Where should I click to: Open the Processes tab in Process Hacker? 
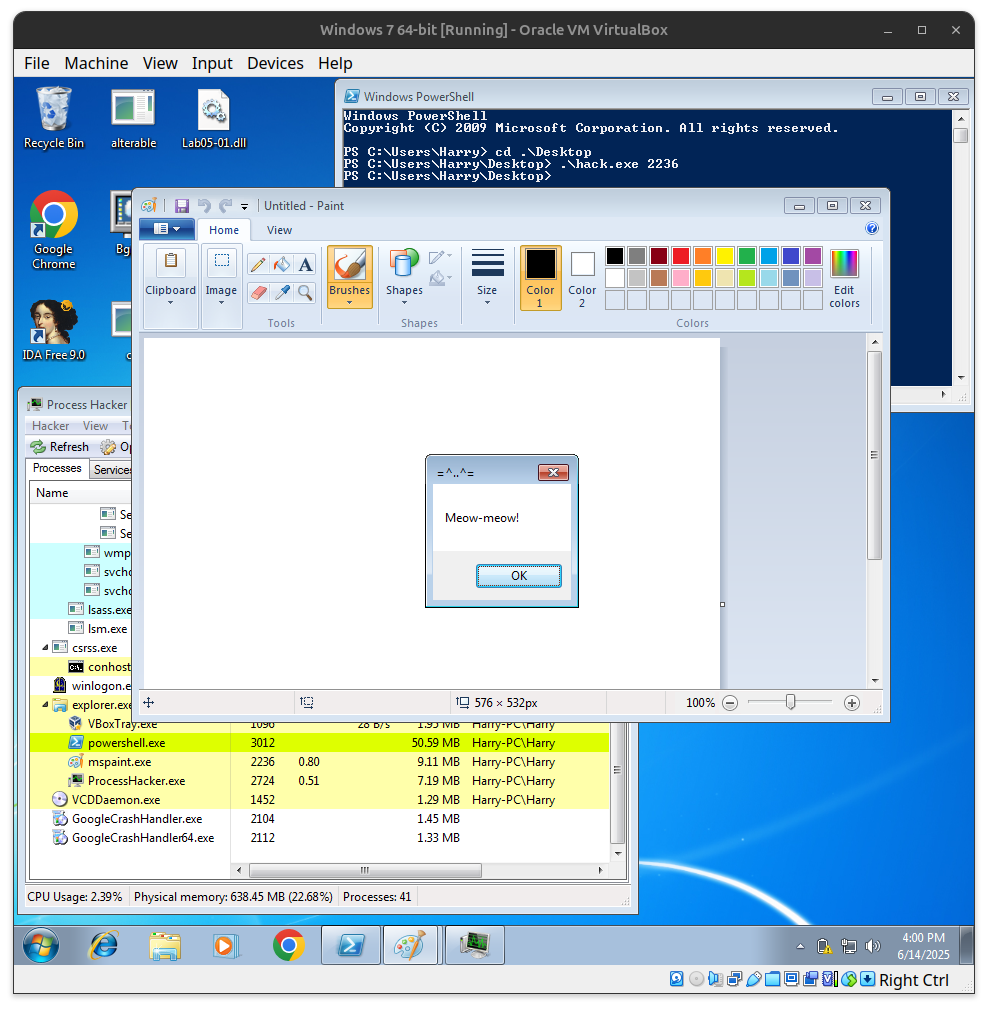tap(57, 468)
